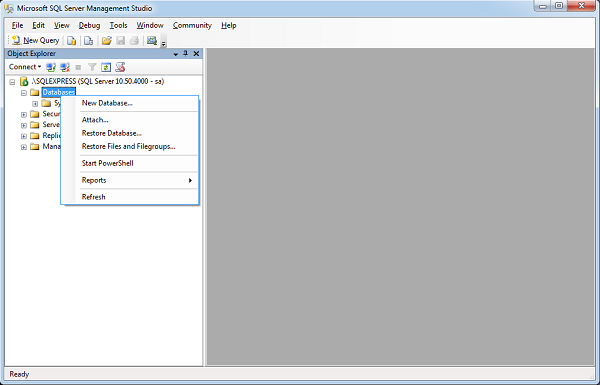Close the Object Explorer panel
Image resolution: width=600 pixels, height=385 pixels.
[x=196, y=54]
